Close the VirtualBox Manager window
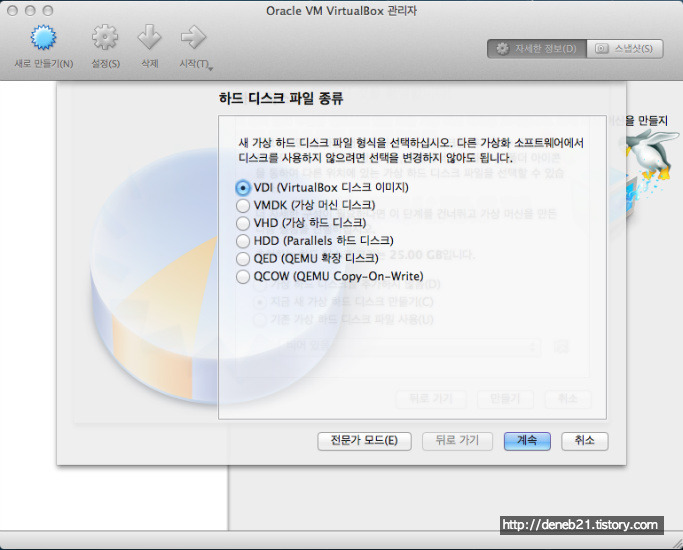 click(x=13, y=10)
